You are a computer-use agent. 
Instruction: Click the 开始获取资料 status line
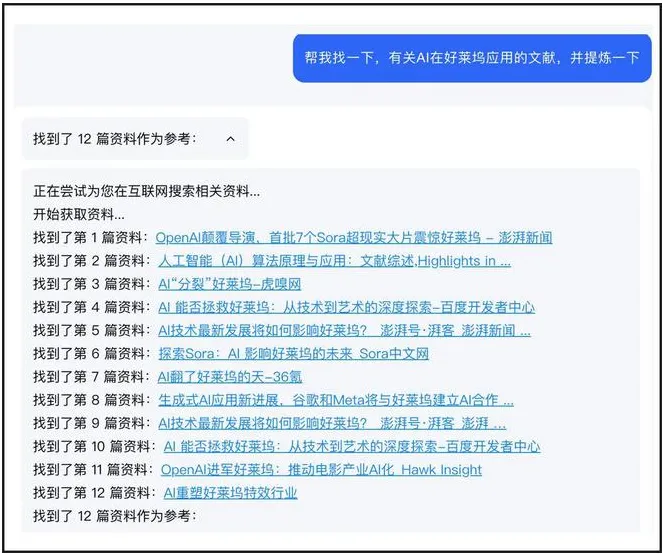coord(79,214)
